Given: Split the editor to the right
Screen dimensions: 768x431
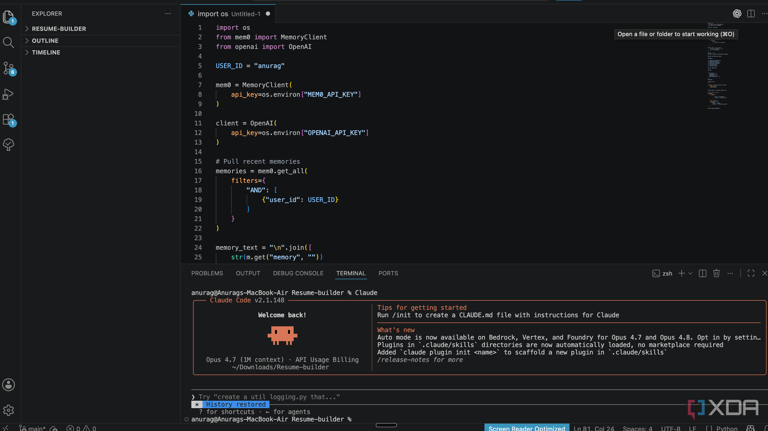Looking at the screenshot, I should click(x=751, y=14).
